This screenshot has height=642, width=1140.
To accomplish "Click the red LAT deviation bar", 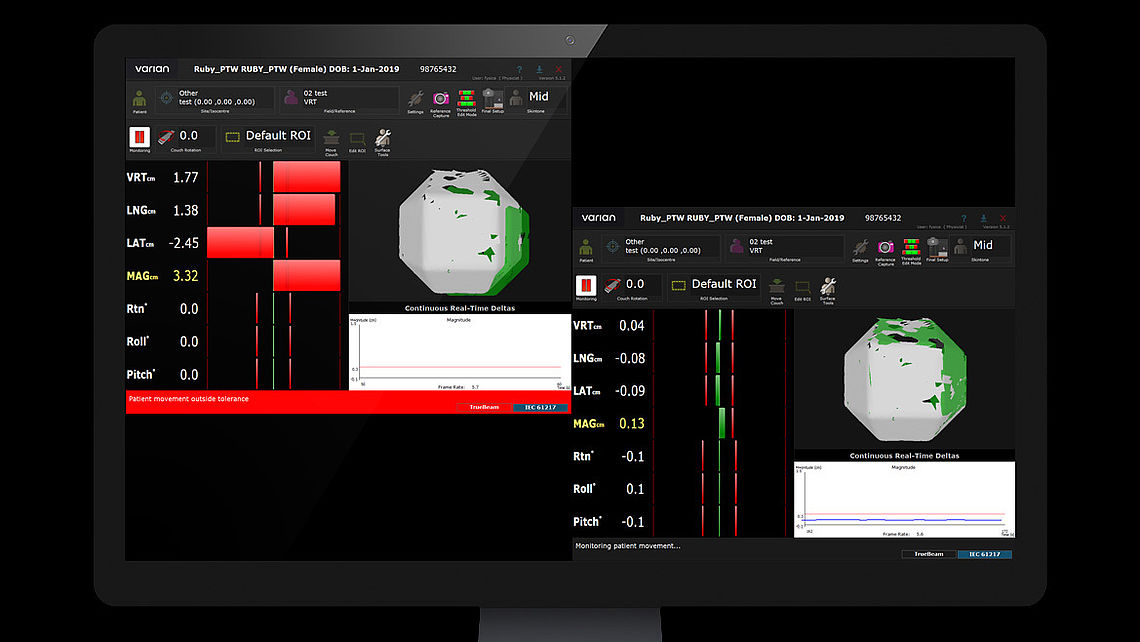I will click(x=240, y=242).
